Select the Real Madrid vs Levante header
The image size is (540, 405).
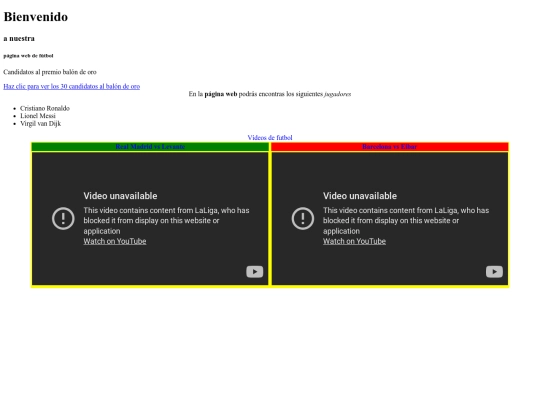(x=150, y=147)
